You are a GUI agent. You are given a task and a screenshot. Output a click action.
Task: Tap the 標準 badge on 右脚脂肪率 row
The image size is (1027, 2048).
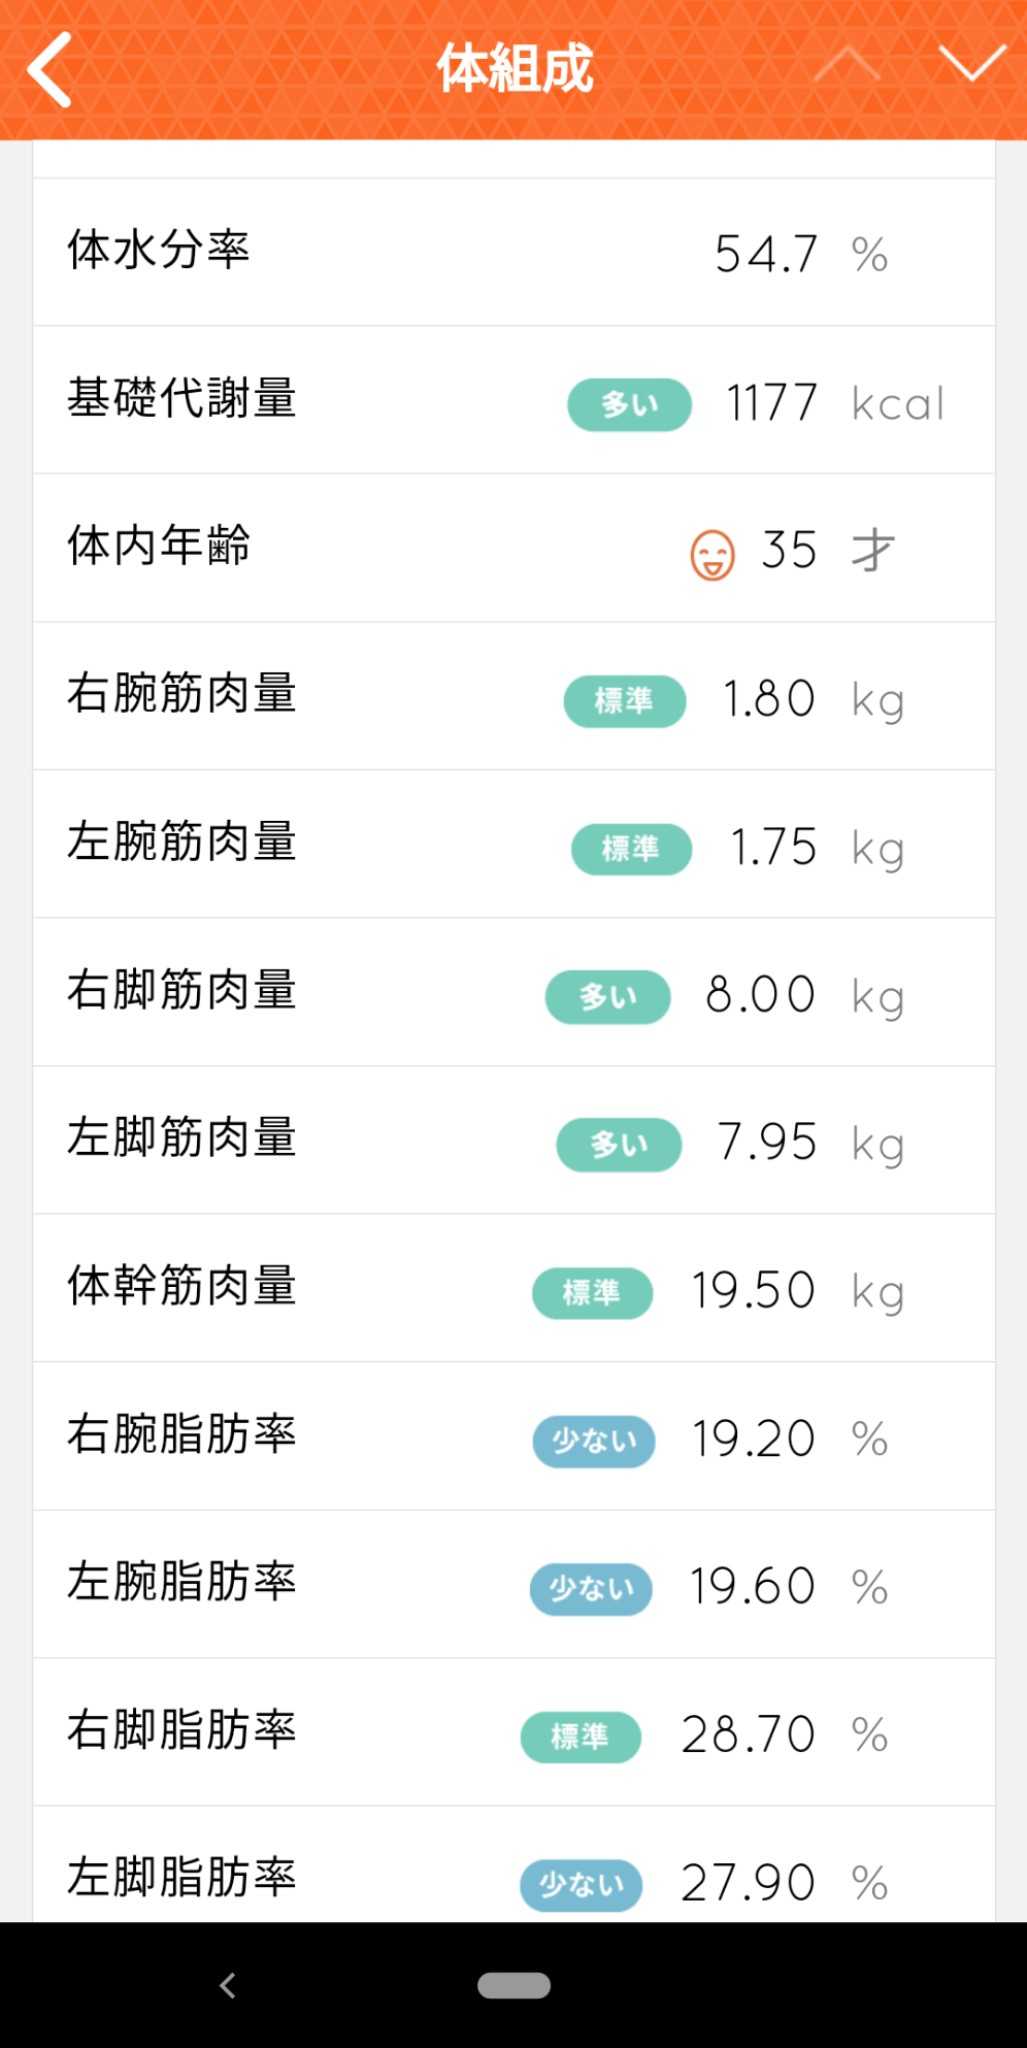click(580, 1736)
